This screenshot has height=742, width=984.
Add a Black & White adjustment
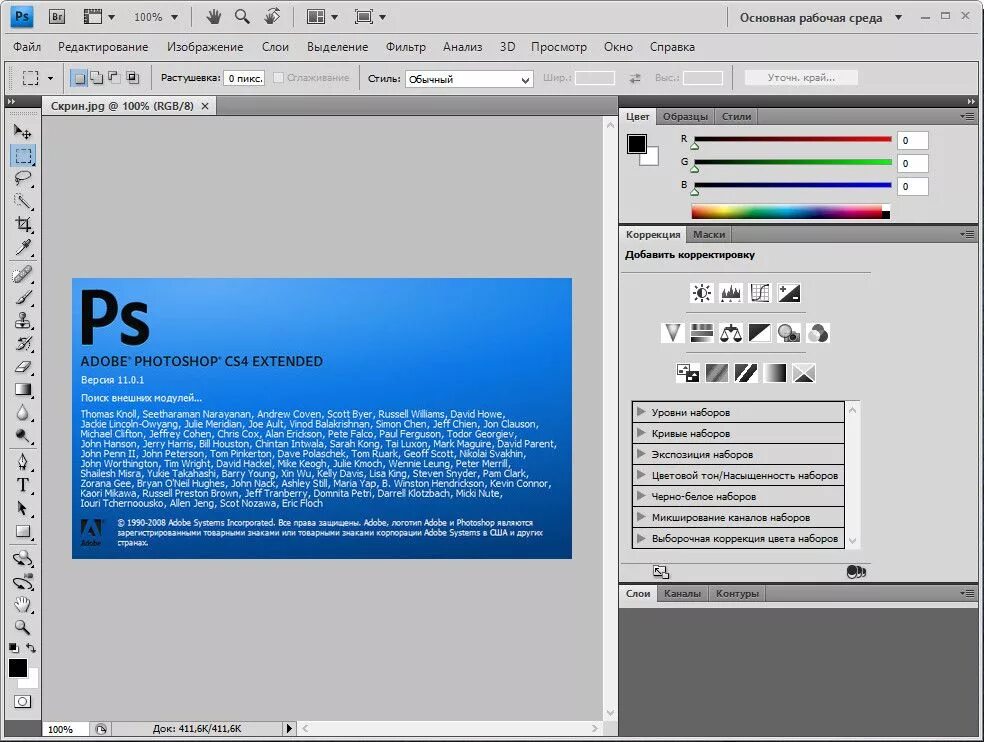(x=759, y=333)
